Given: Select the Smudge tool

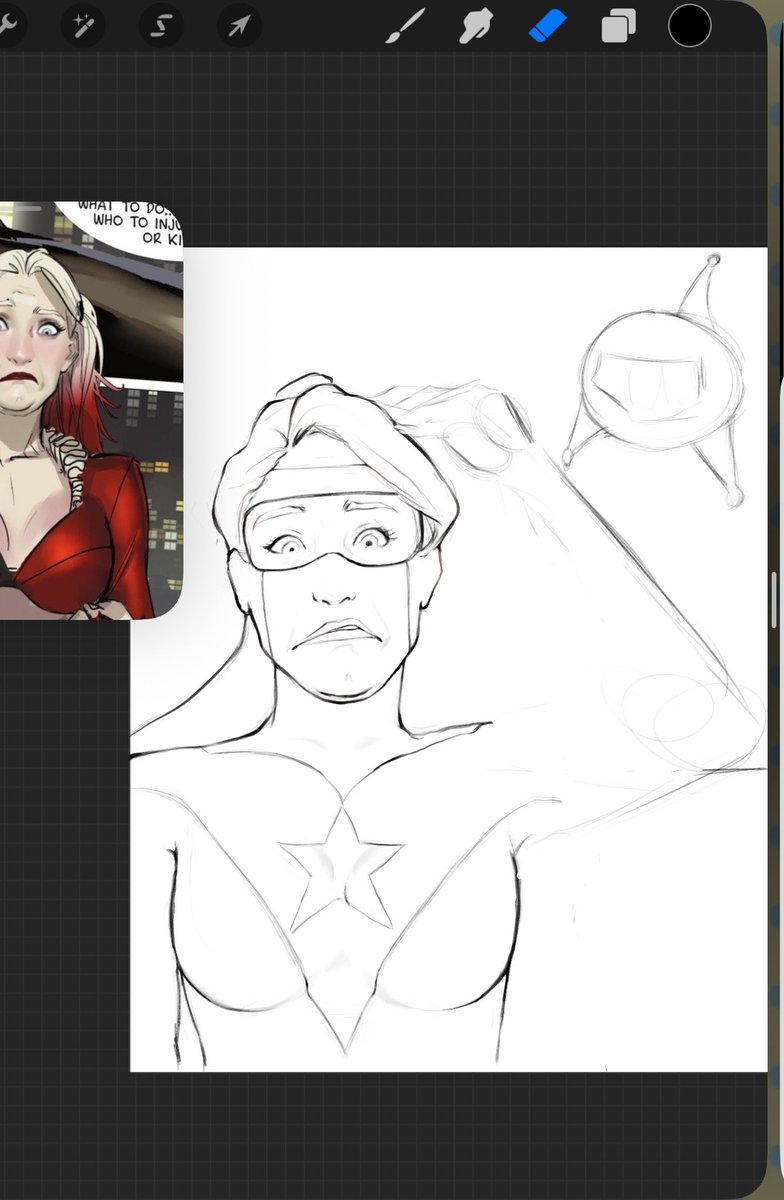Looking at the screenshot, I should pyautogui.click(x=476, y=27).
